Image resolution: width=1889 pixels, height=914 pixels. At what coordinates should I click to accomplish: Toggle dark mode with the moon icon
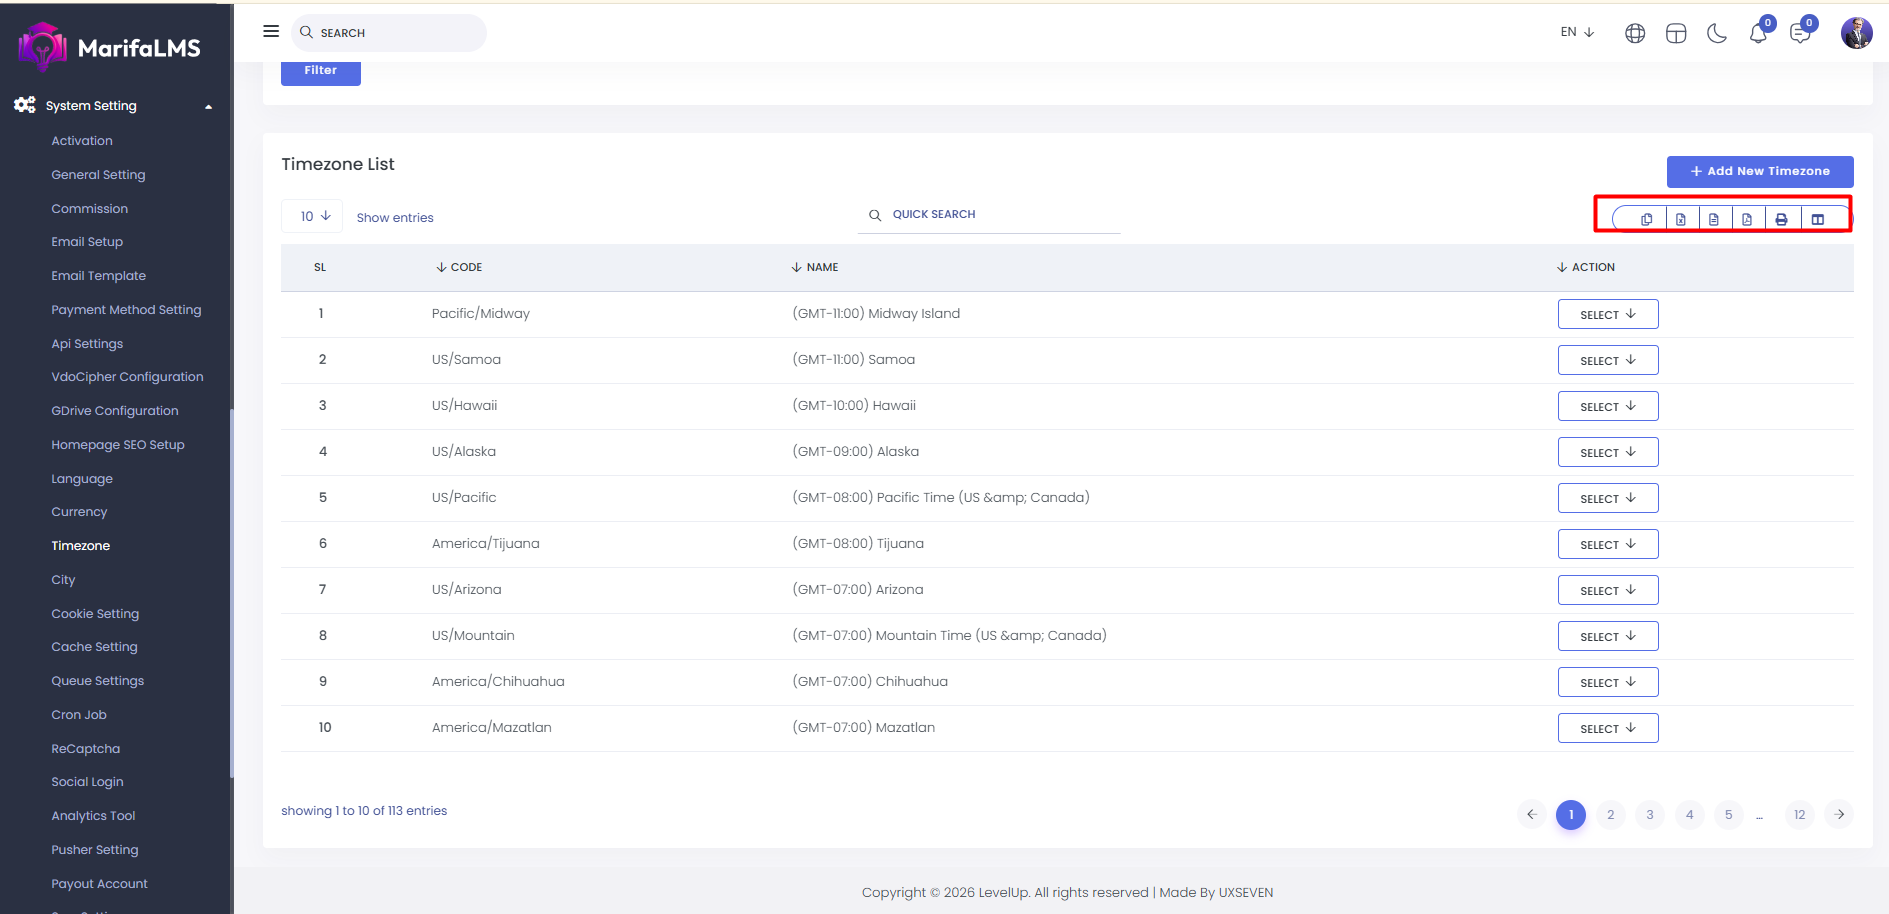(x=1717, y=34)
